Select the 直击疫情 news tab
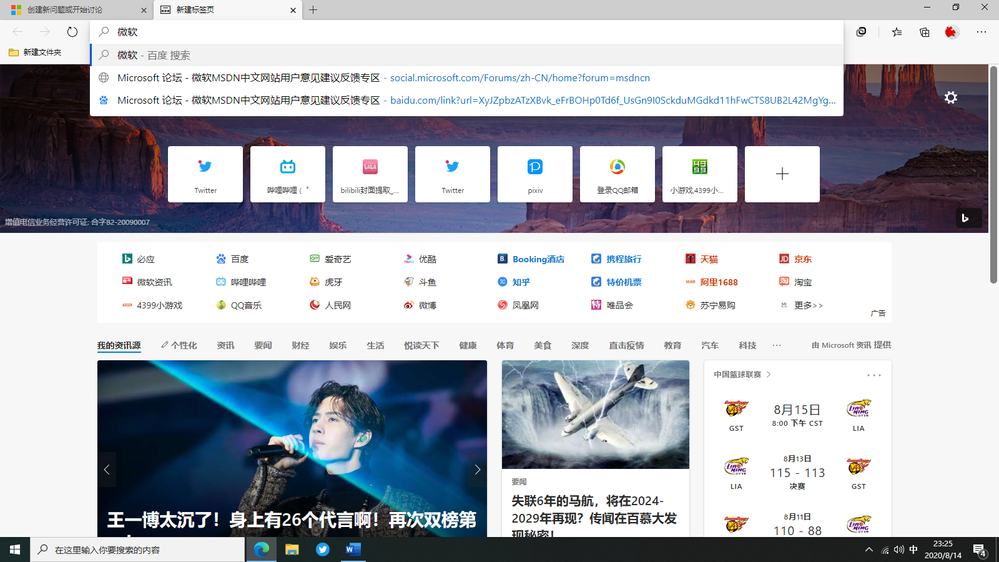 (x=626, y=345)
